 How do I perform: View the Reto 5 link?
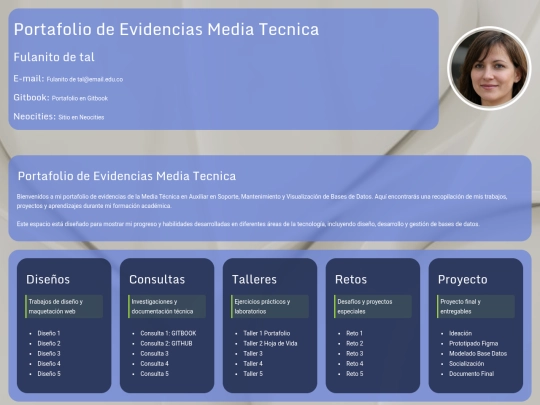coord(355,374)
